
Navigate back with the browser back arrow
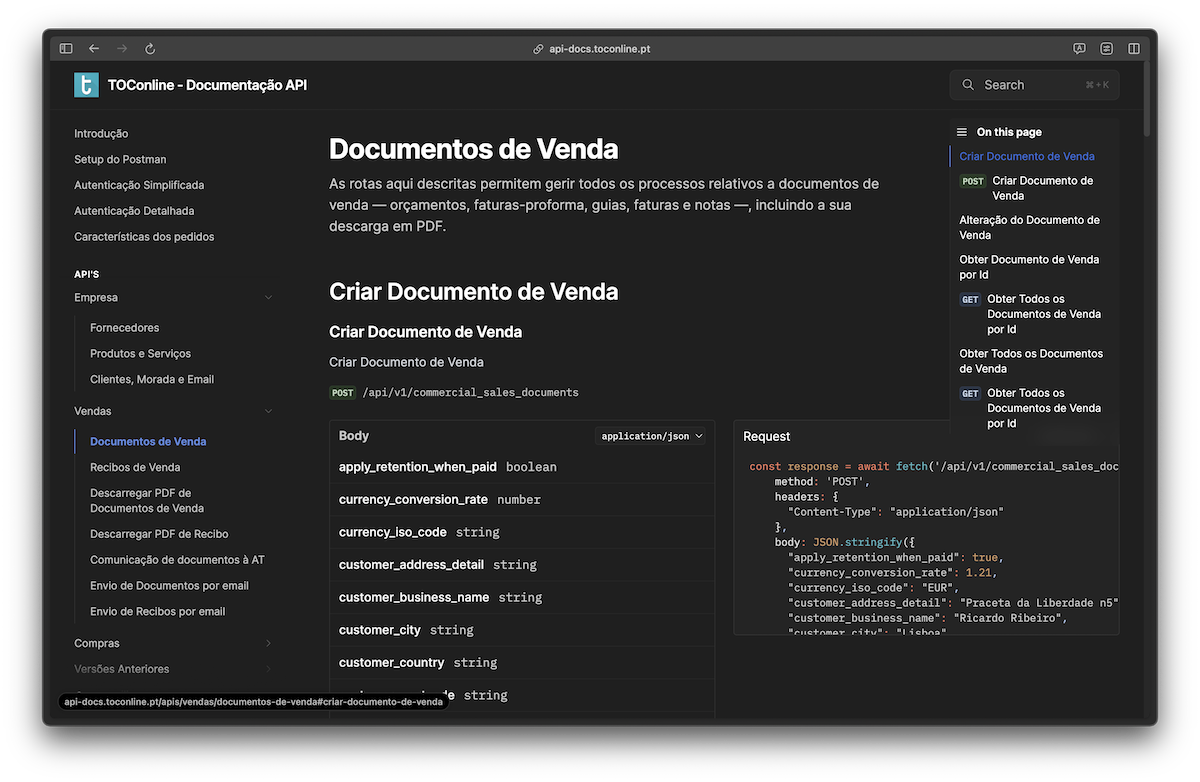[94, 47]
